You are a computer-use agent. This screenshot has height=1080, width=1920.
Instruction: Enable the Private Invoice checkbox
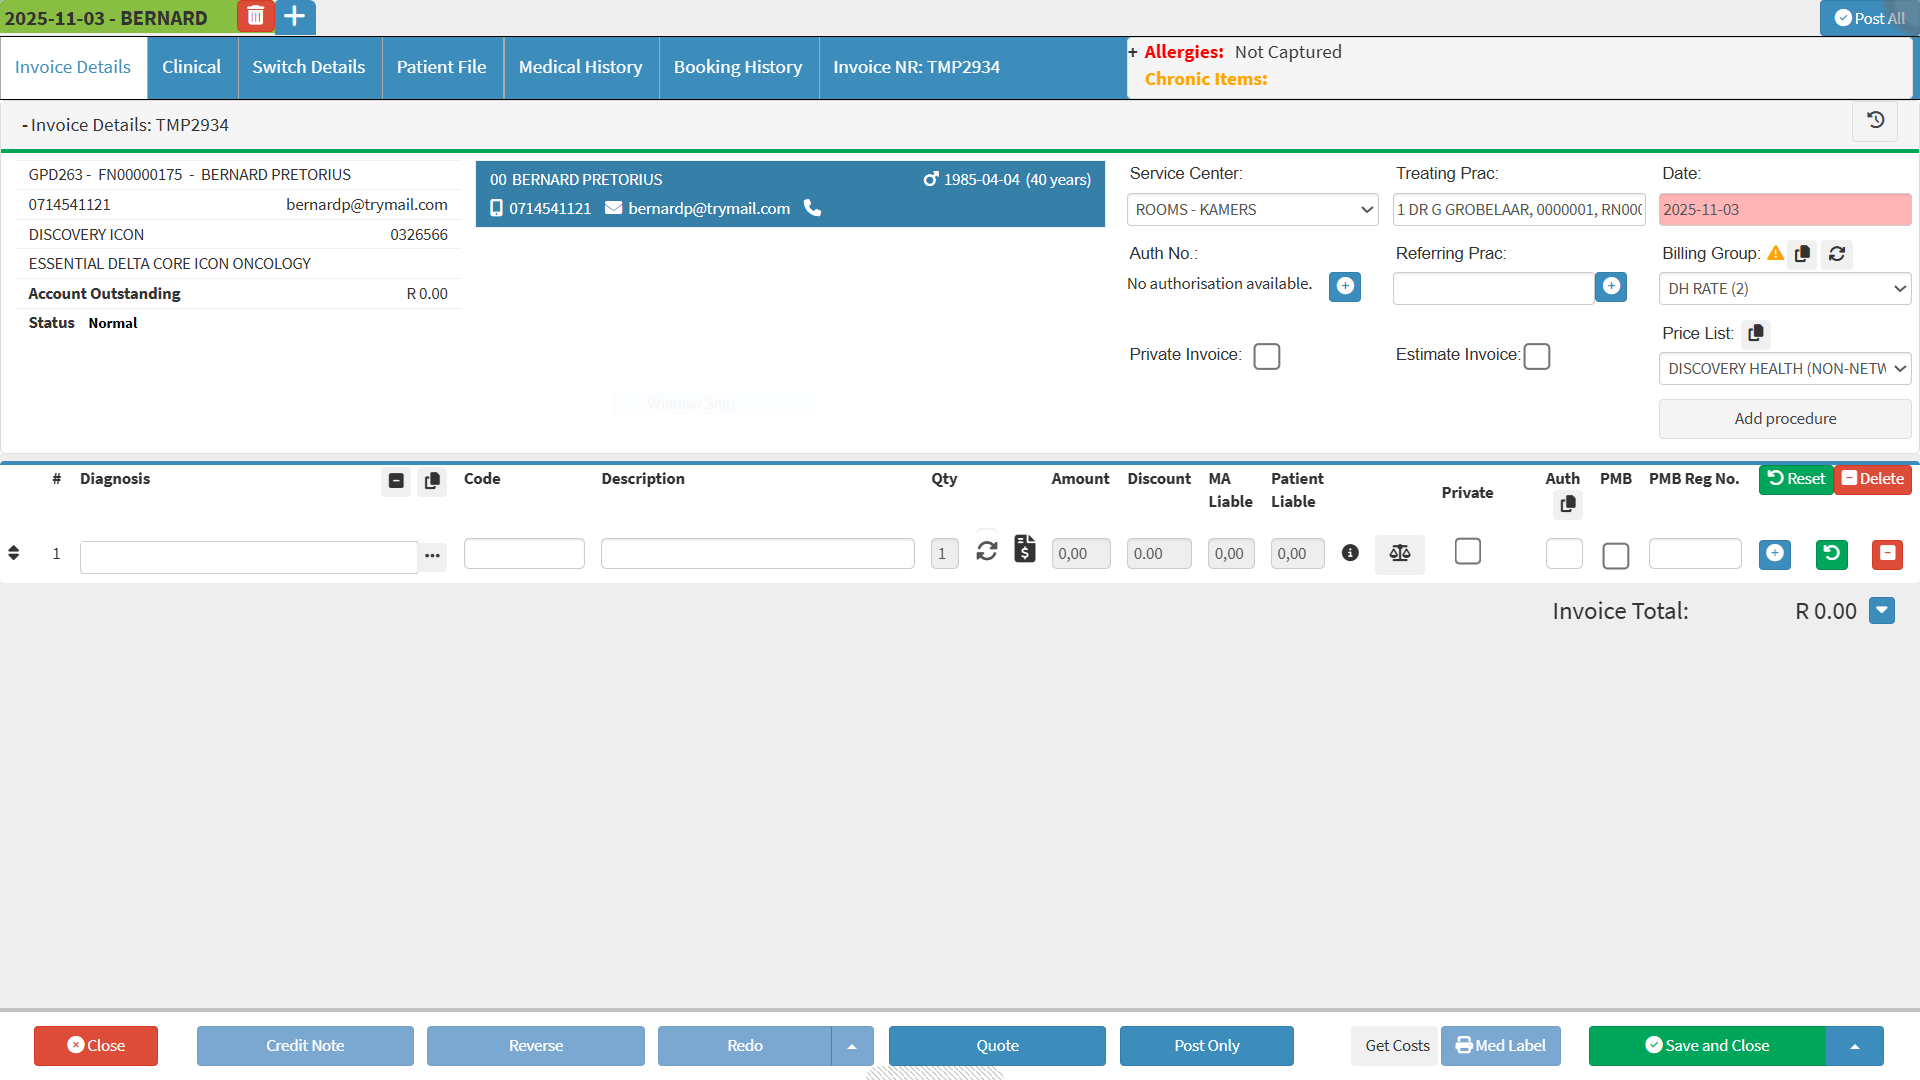[1266, 356]
